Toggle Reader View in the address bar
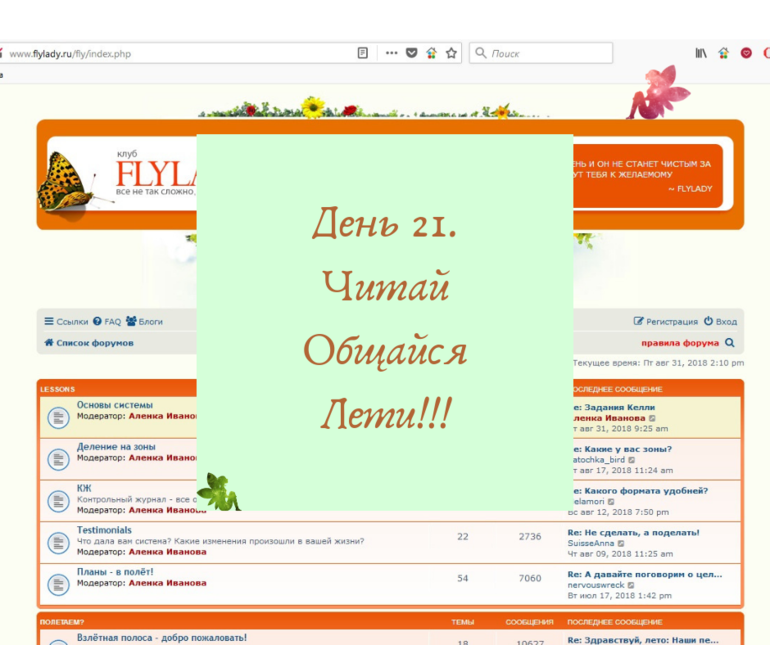The width and height of the screenshot is (770, 645). pos(363,53)
